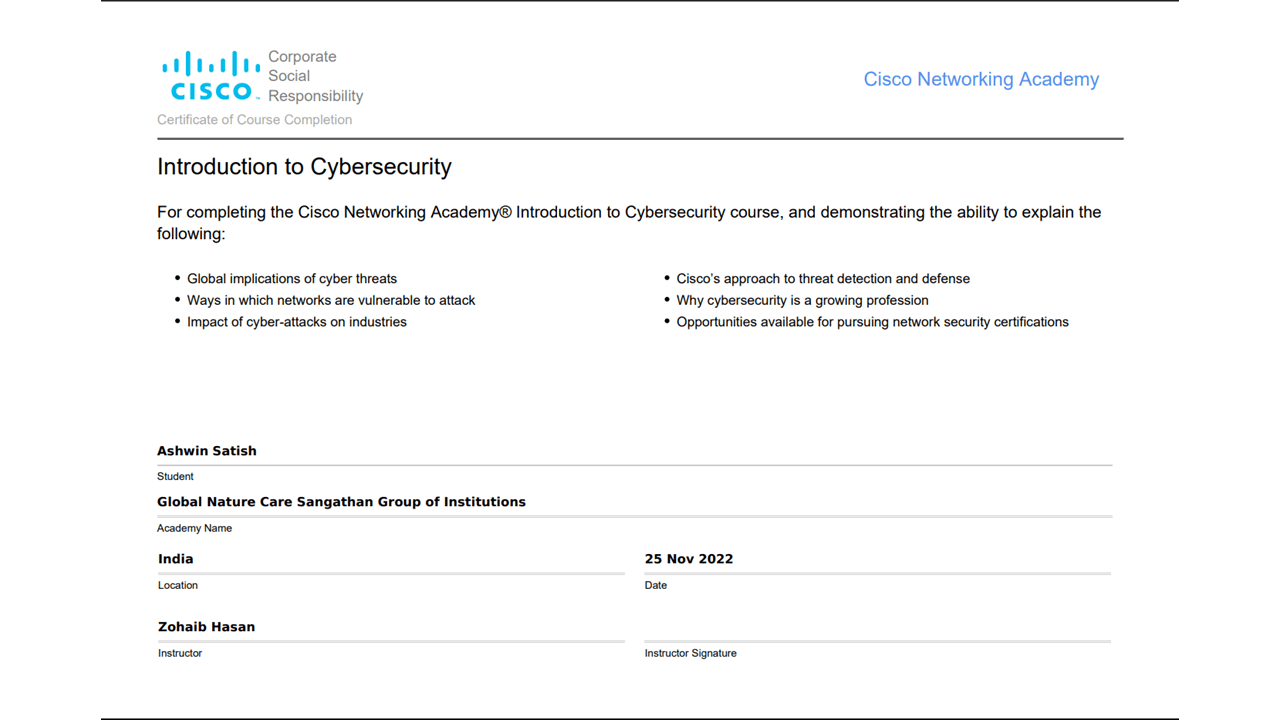Click the Academy Name field label

(194, 528)
